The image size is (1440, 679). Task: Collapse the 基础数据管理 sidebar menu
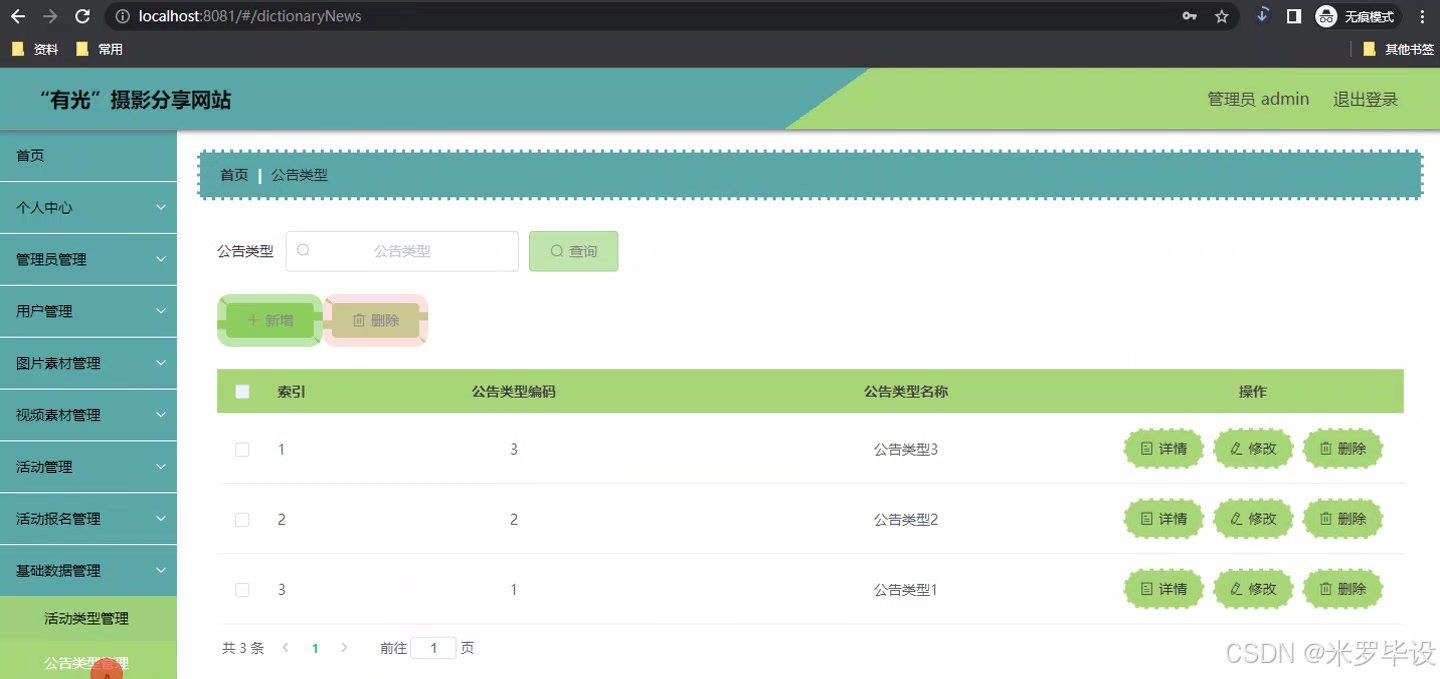click(88, 571)
